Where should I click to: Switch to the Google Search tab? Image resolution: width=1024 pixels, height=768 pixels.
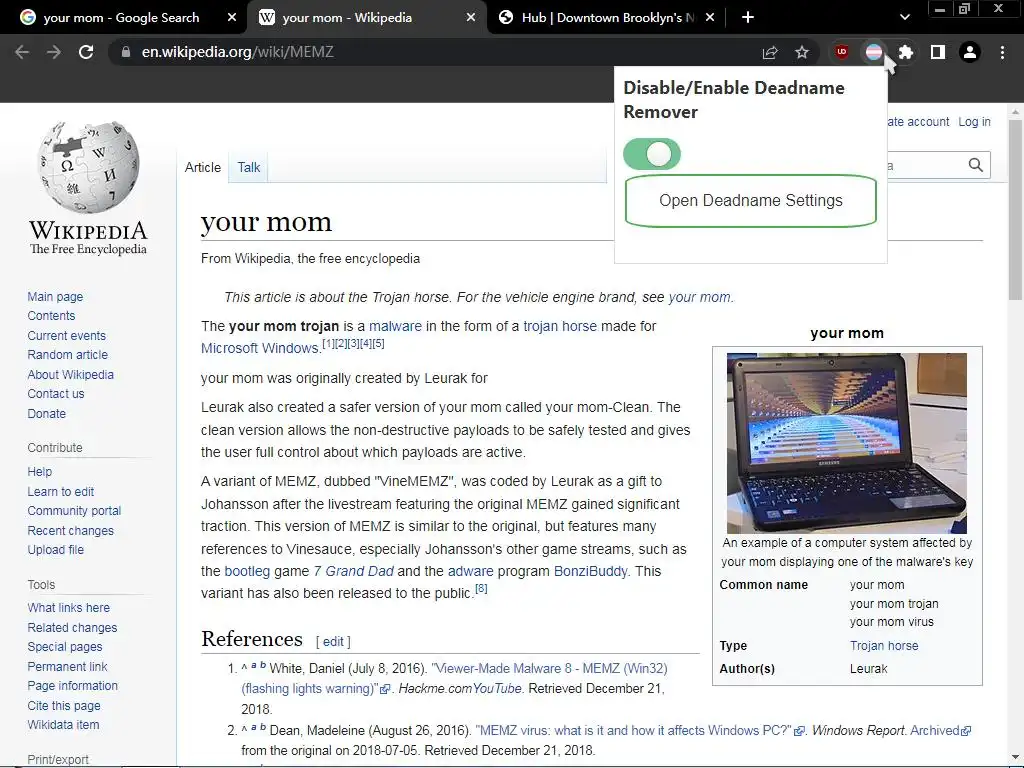tap(121, 18)
